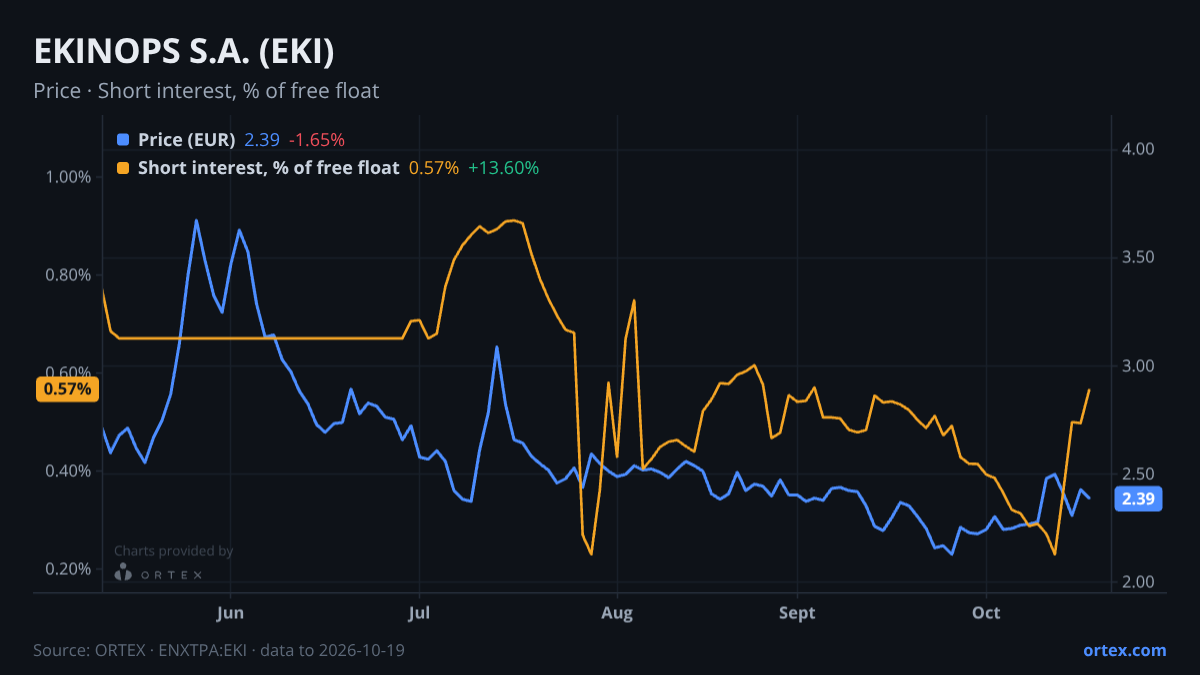Click the 0.80% left axis label
Screen dimensions: 1200x675
(68, 275)
